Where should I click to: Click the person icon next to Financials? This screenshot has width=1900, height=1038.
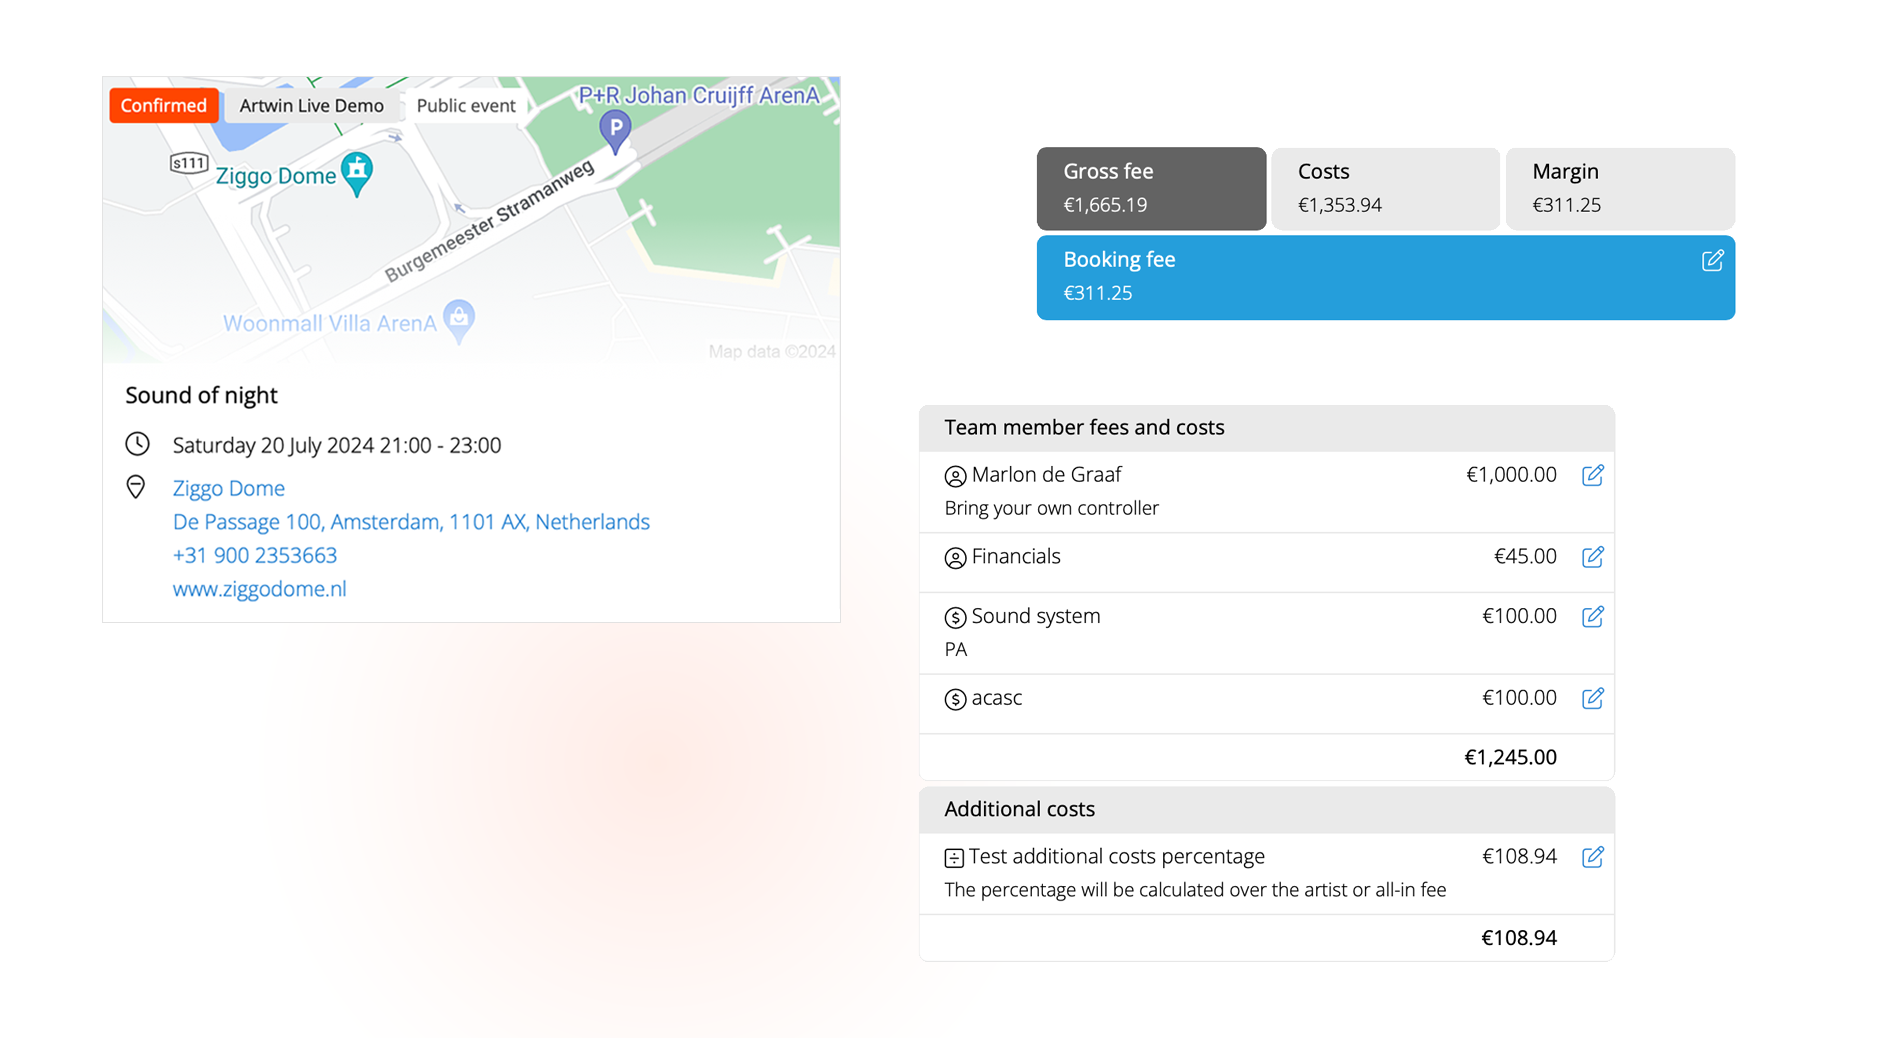[x=955, y=558]
